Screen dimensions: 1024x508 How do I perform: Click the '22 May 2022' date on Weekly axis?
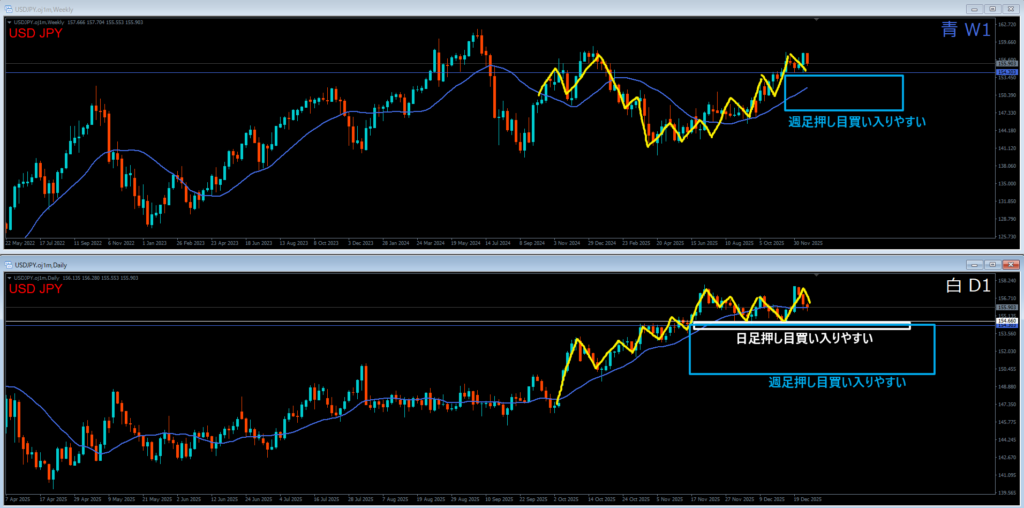[19, 242]
